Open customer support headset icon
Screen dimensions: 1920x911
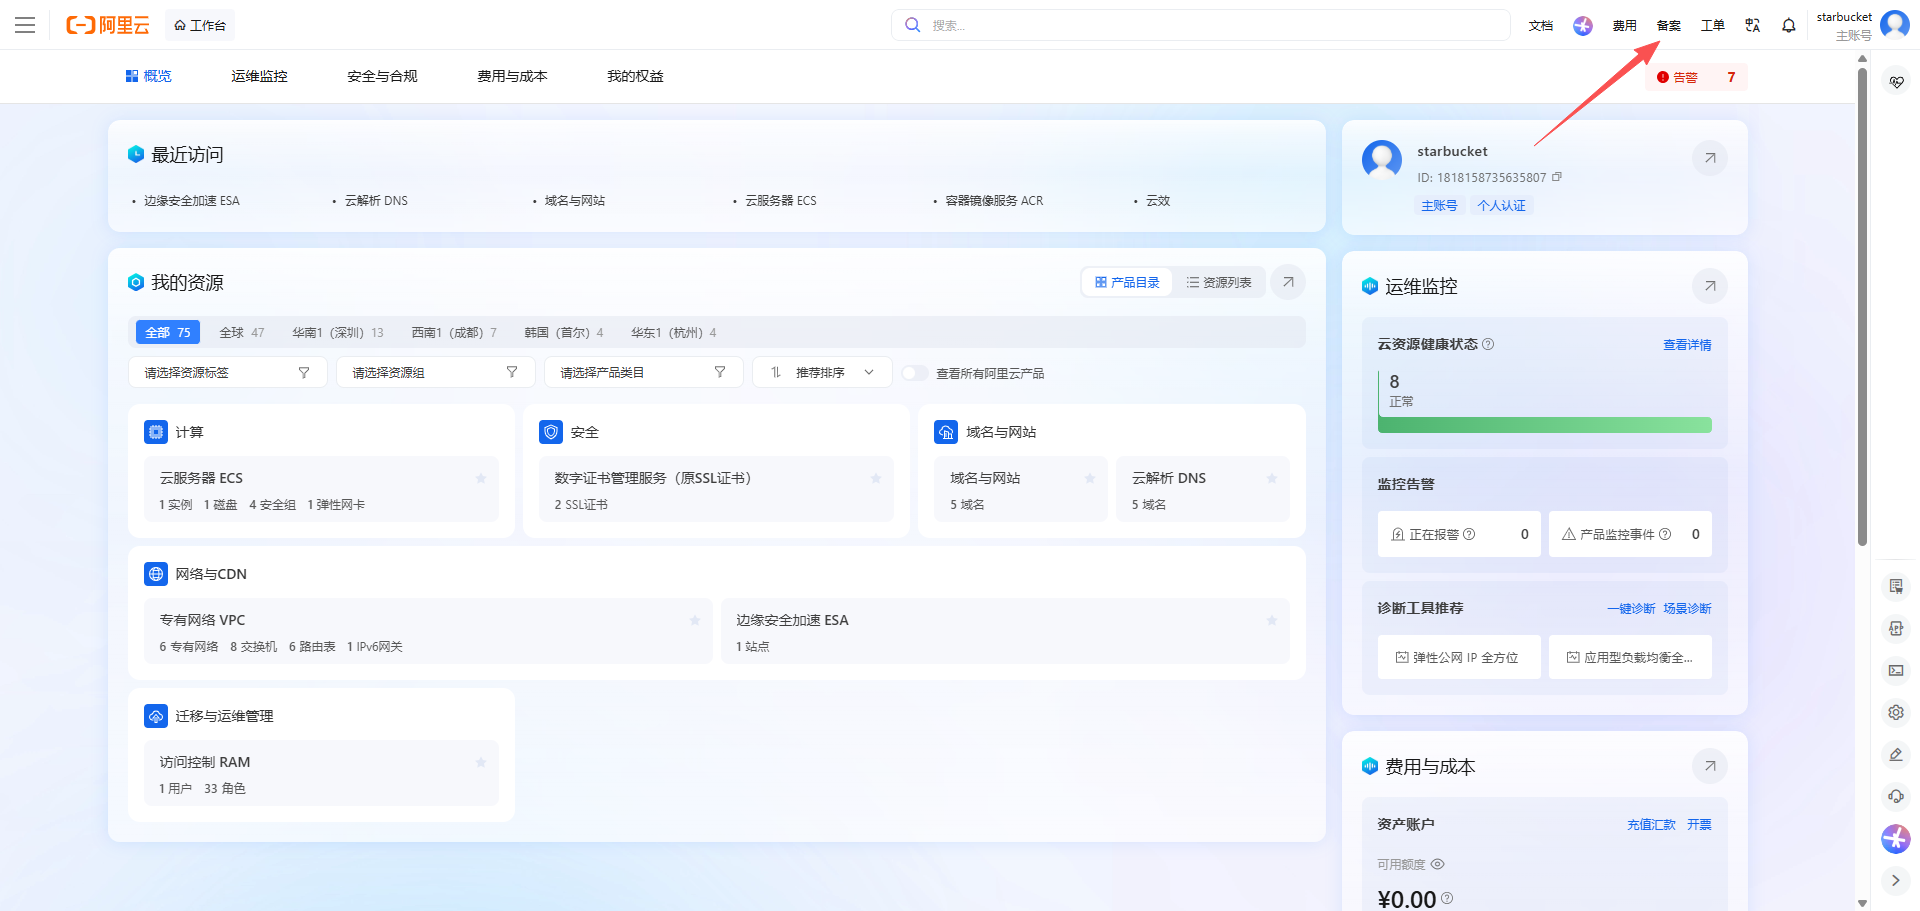click(x=1896, y=796)
